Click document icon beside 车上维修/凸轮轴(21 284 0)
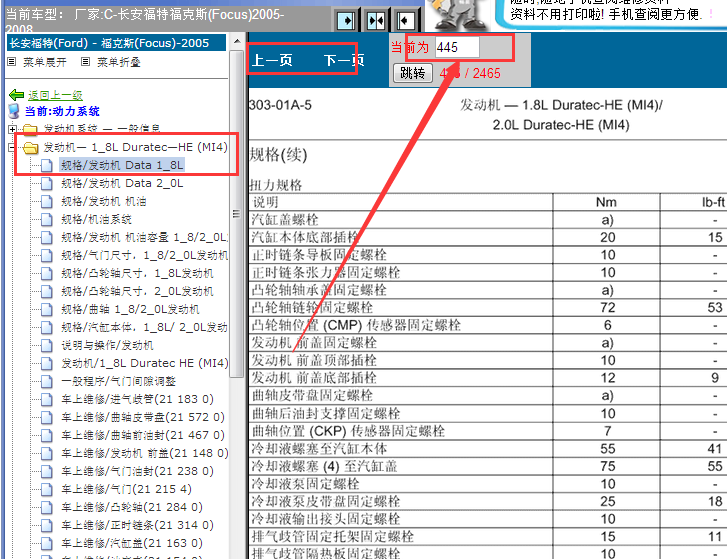 pyautogui.click(x=46, y=508)
